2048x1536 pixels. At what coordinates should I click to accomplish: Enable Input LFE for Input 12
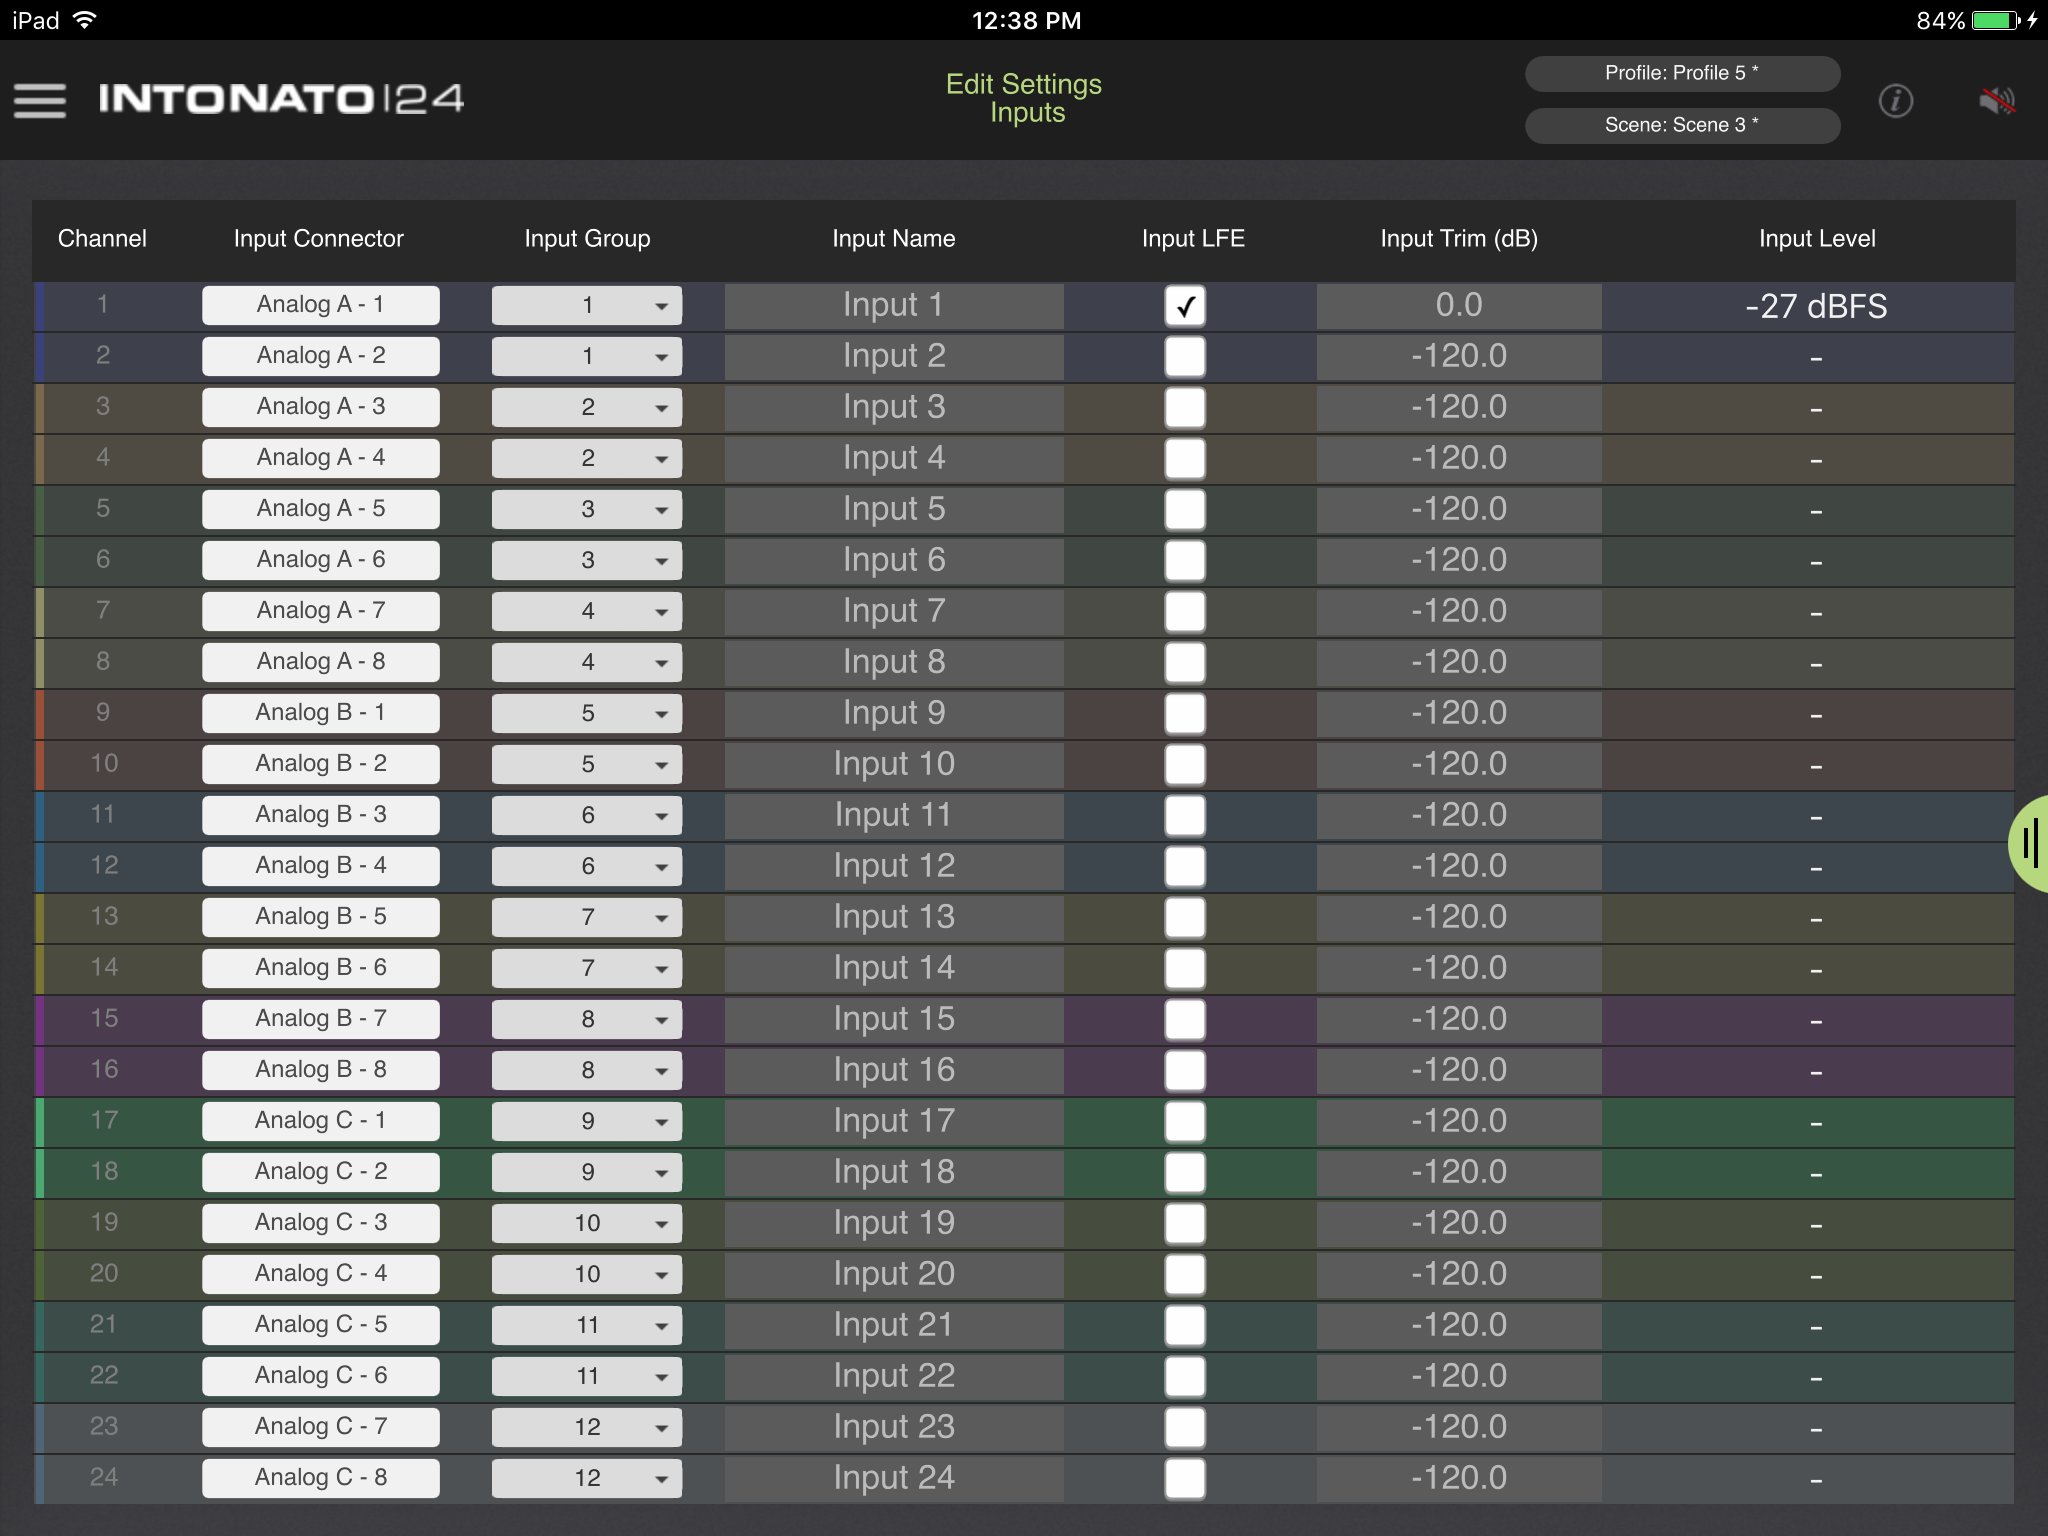[x=1185, y=866]
